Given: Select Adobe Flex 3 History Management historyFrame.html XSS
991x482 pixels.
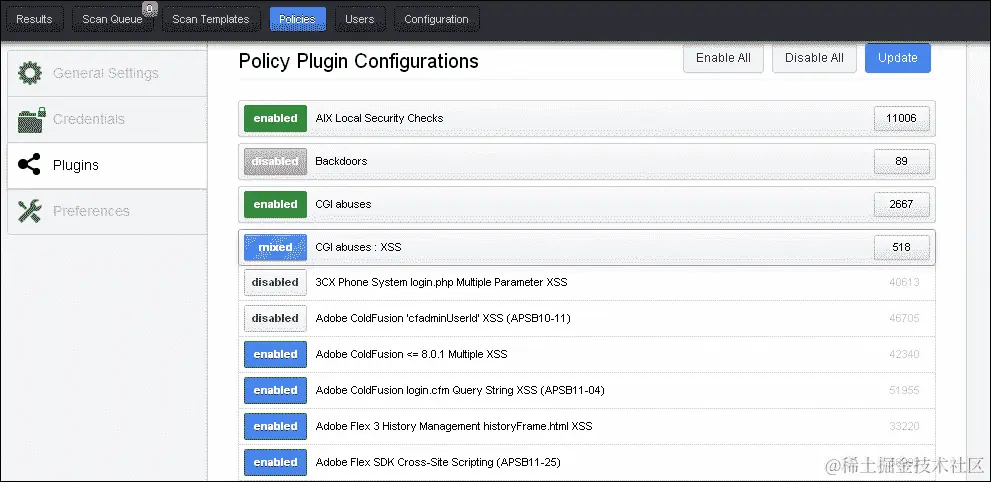Looking at the screenshot, I should click(454, 426).
